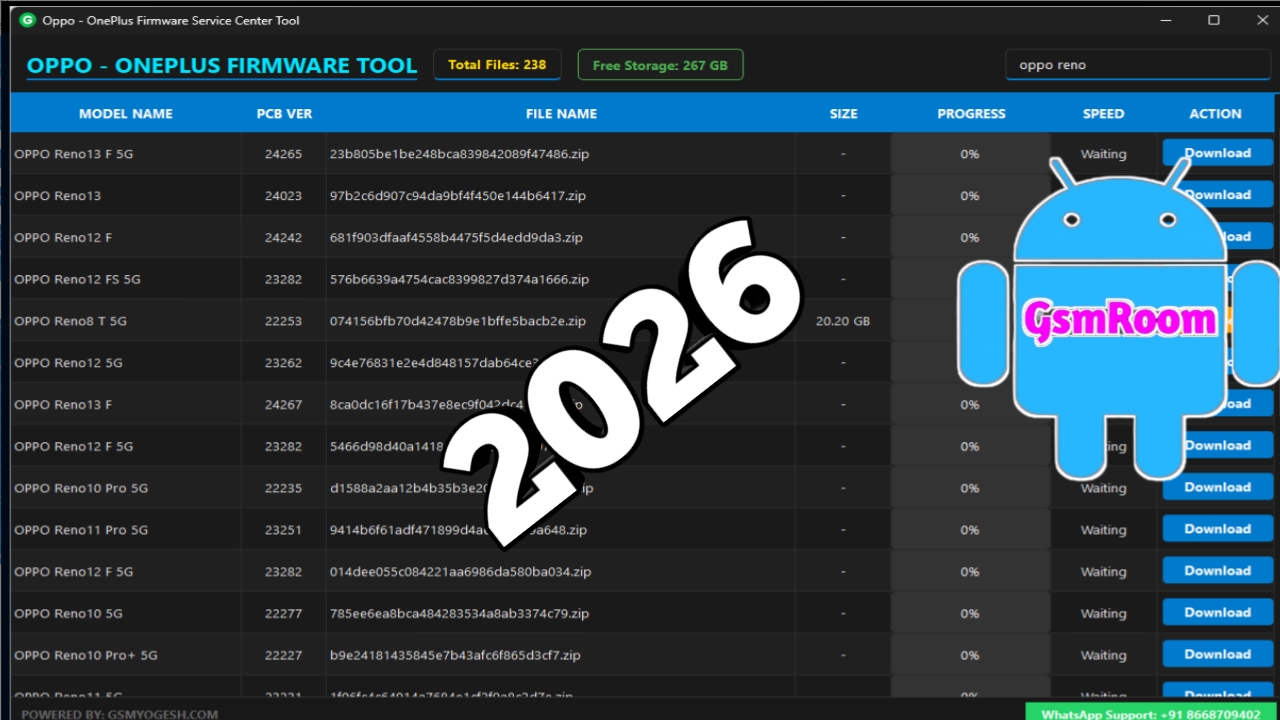Click the Free Storage: 267 GB badge
The width and height of the screenshot is (1280, 720).
coord(660,66)
